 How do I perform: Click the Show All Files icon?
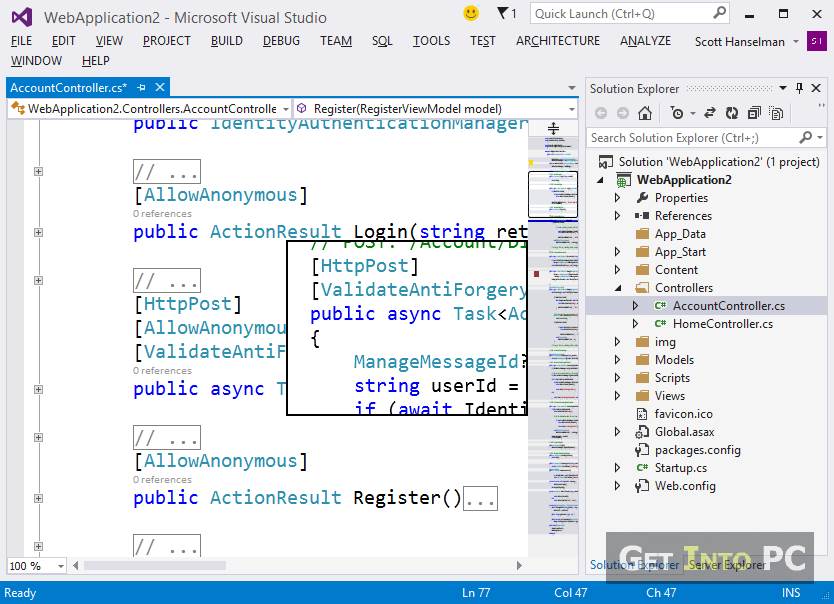[x=776, y=113]
